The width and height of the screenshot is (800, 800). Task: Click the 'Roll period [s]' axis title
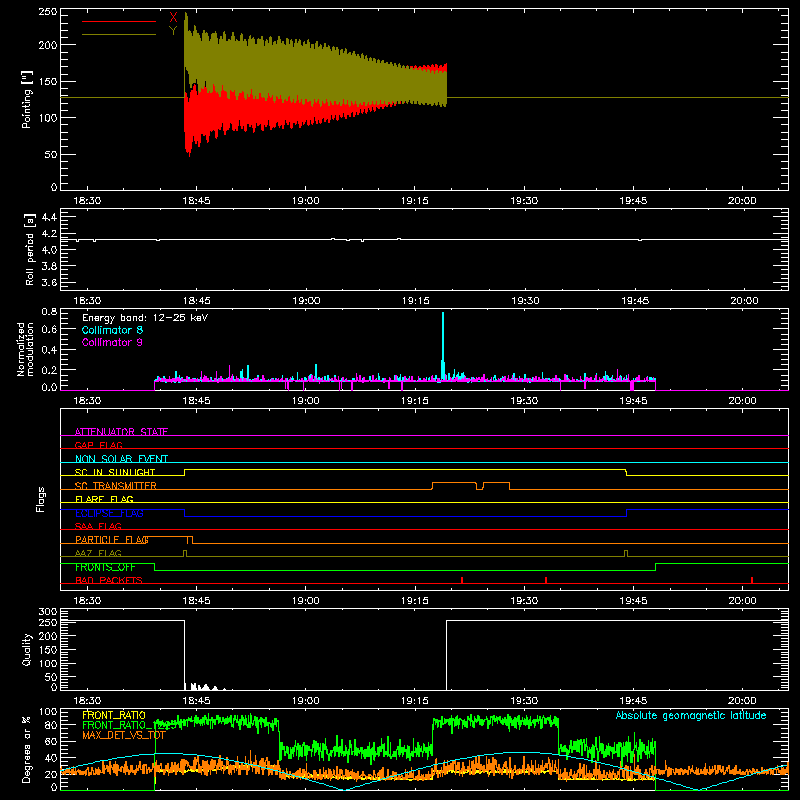point(30,249)
